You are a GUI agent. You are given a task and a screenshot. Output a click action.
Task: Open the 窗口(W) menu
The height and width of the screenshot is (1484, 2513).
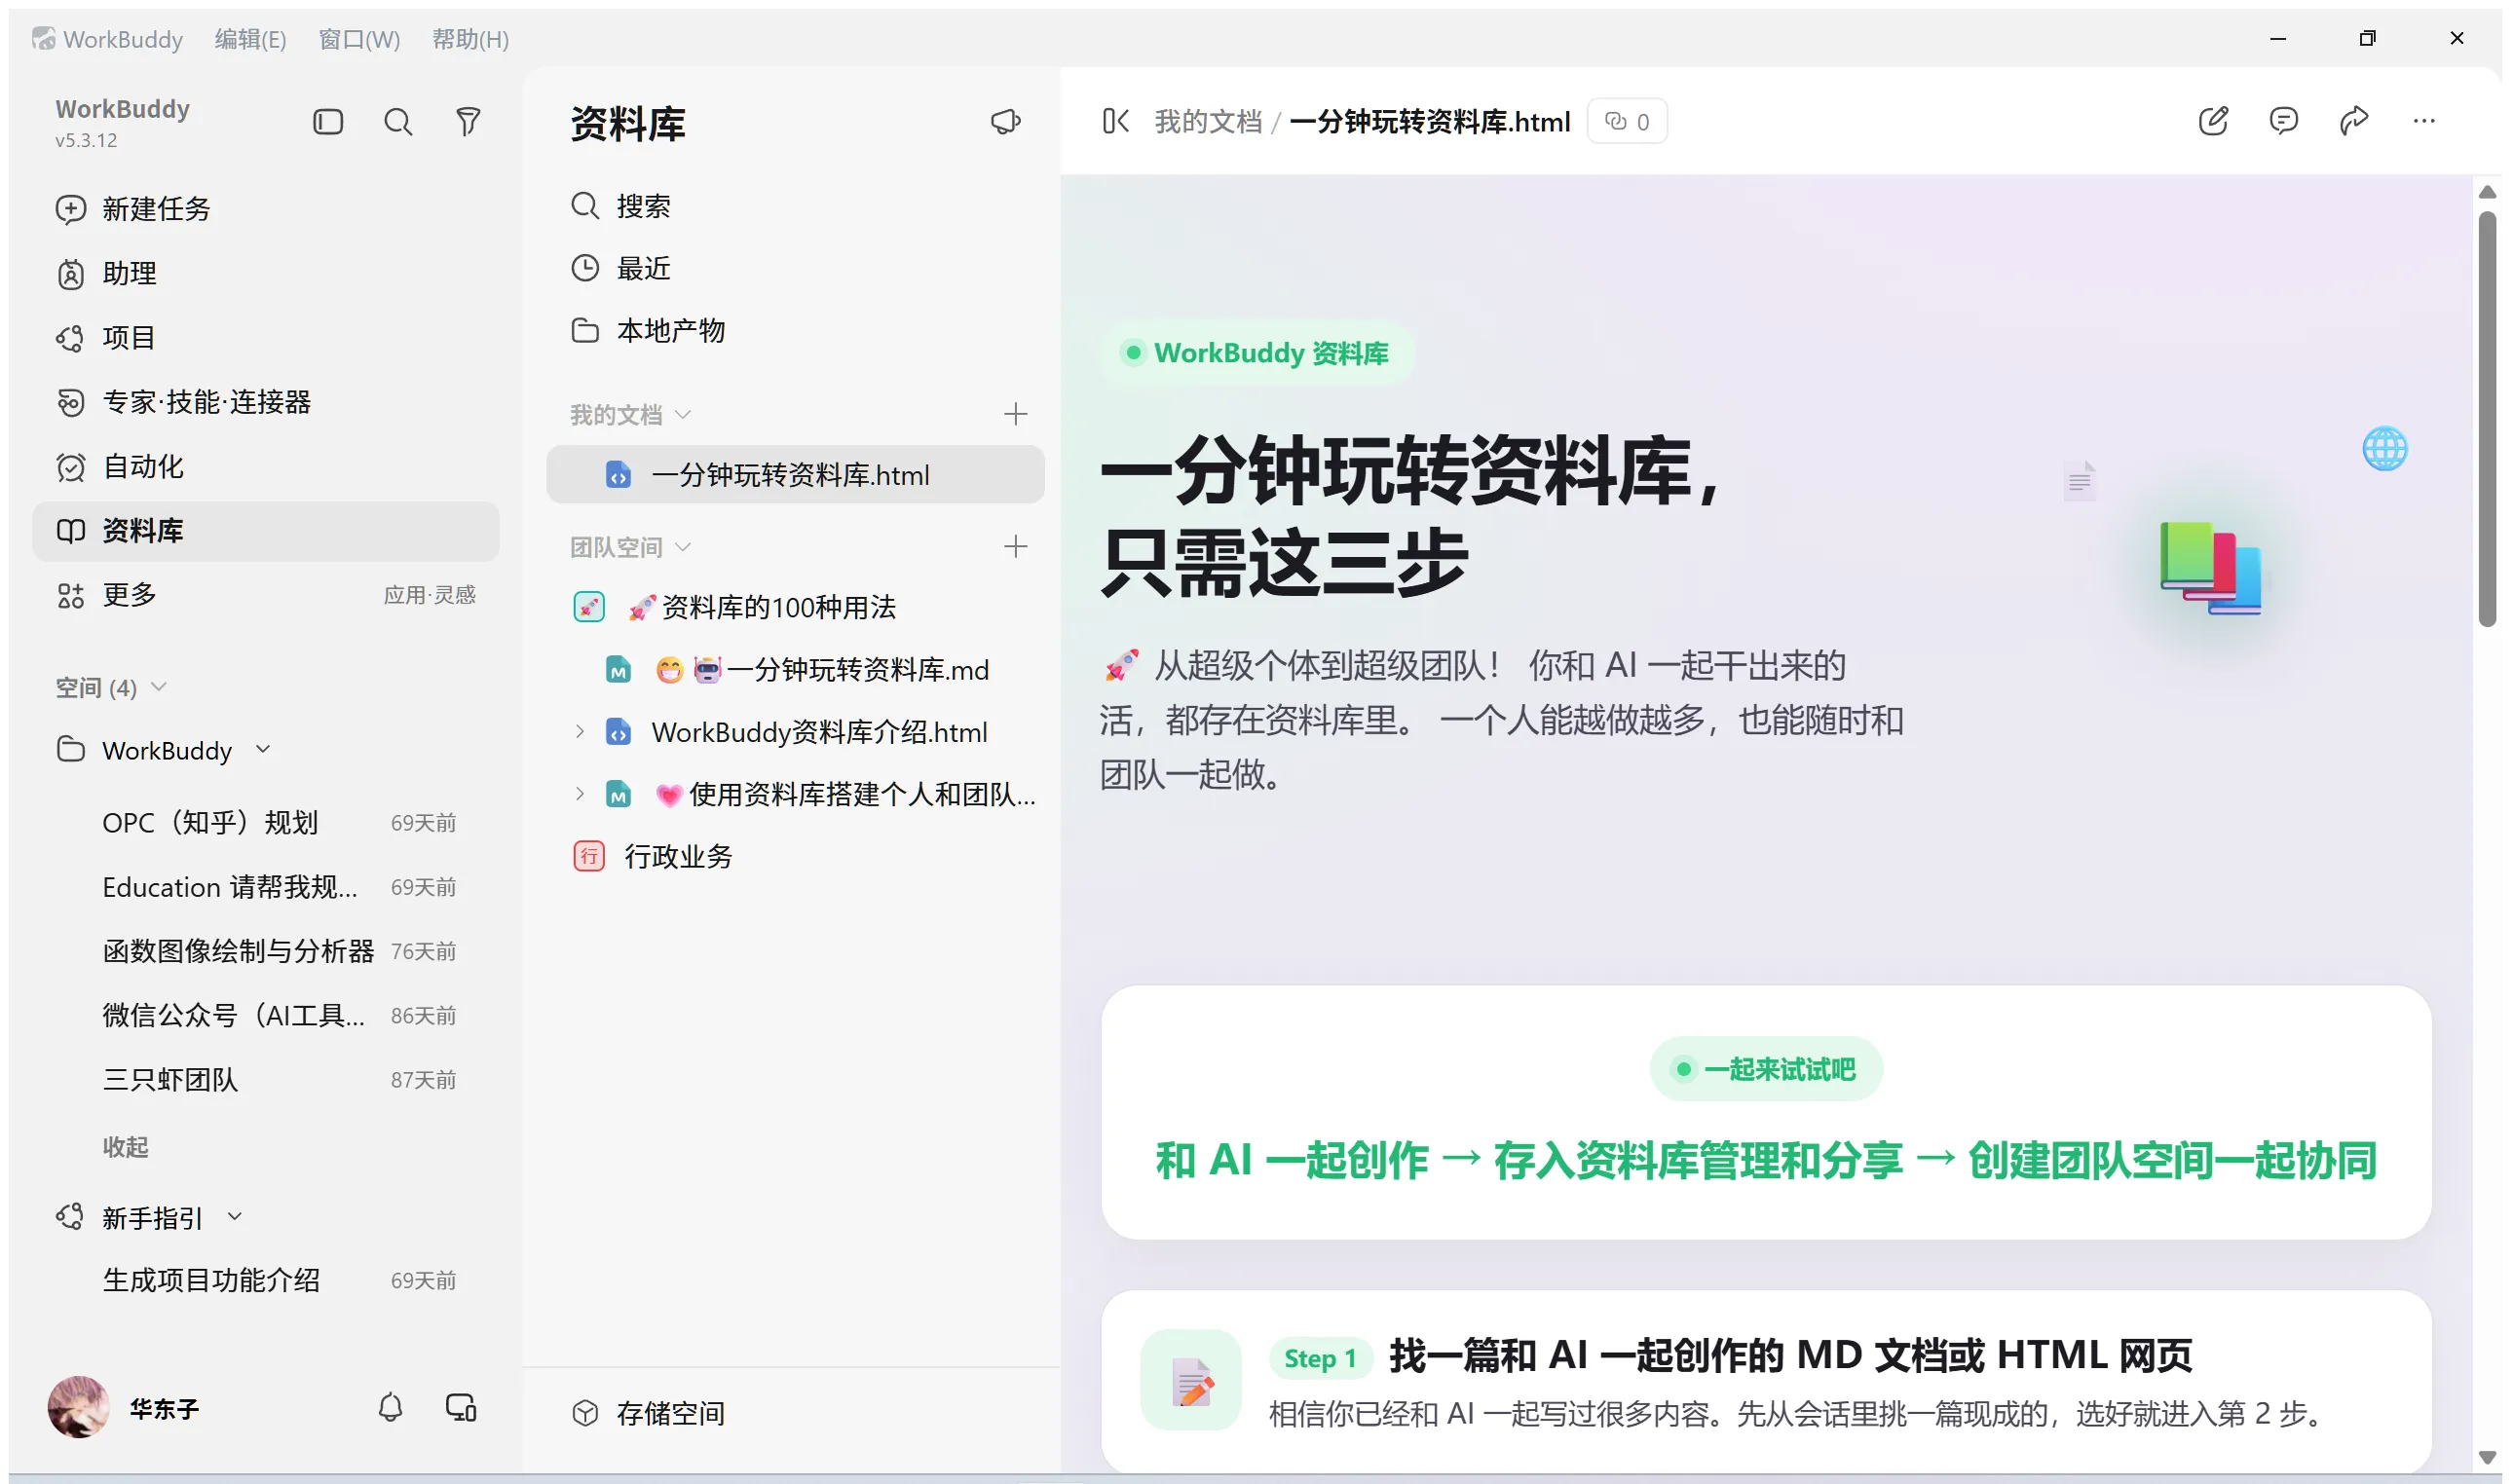coord(359,39)
